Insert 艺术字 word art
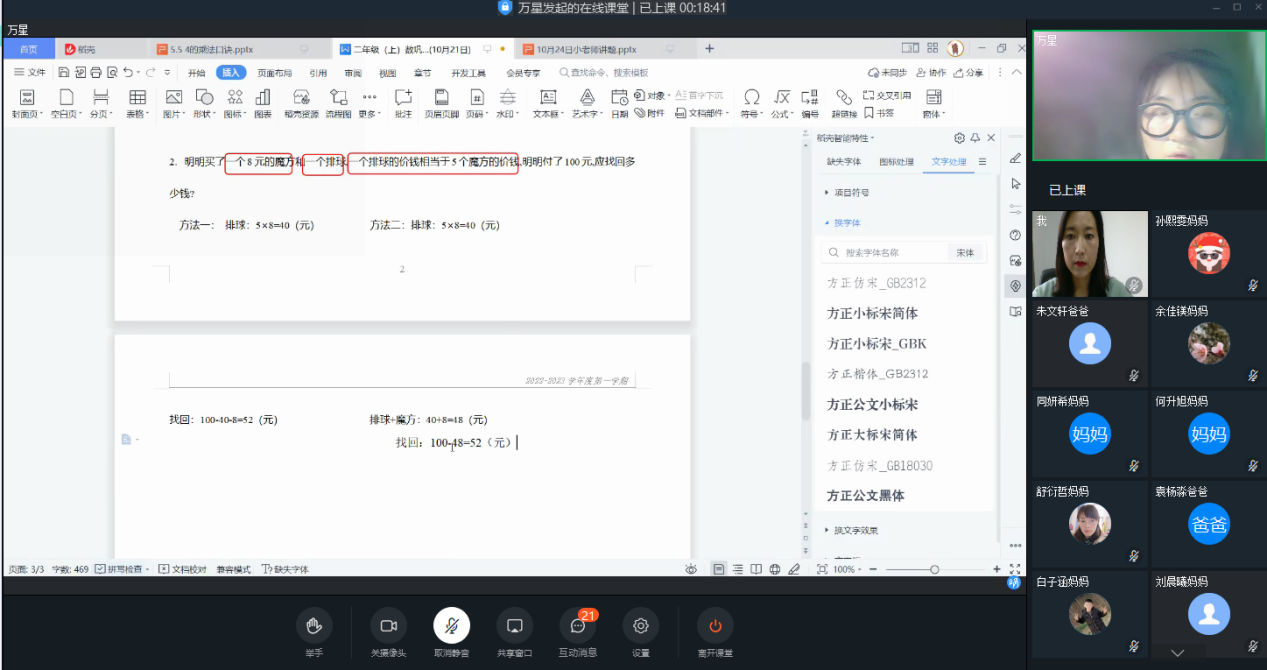The width and height of the screenshot is (1267, 670). [587, 103]
